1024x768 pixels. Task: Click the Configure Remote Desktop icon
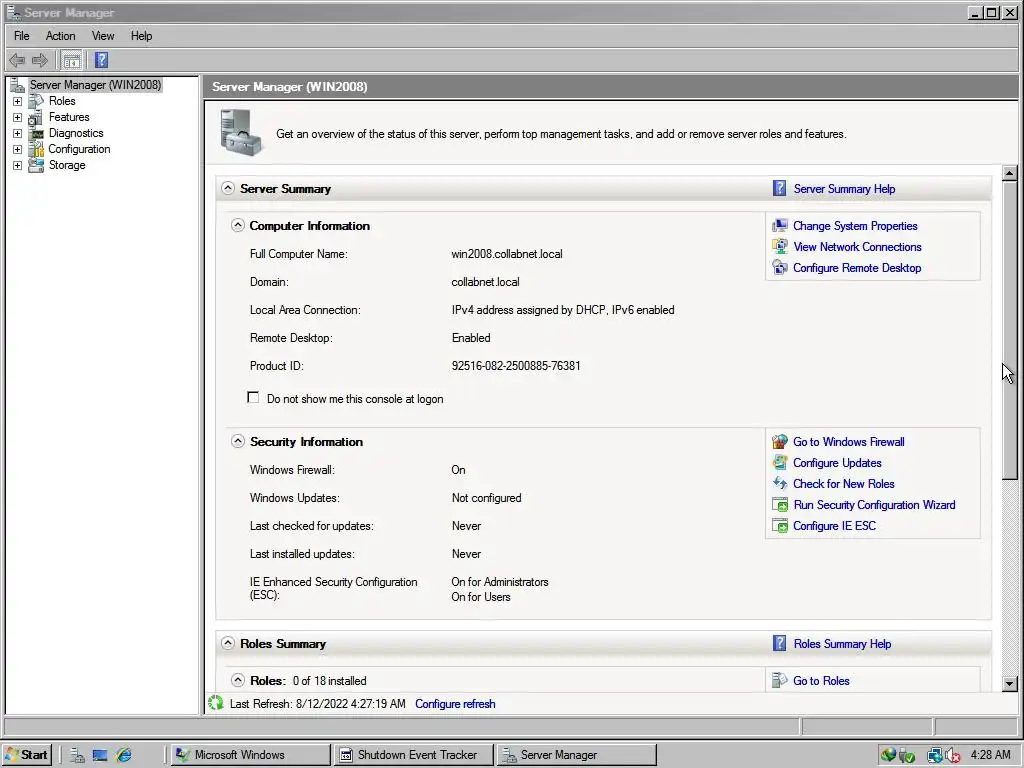click(x=780, y=268)
